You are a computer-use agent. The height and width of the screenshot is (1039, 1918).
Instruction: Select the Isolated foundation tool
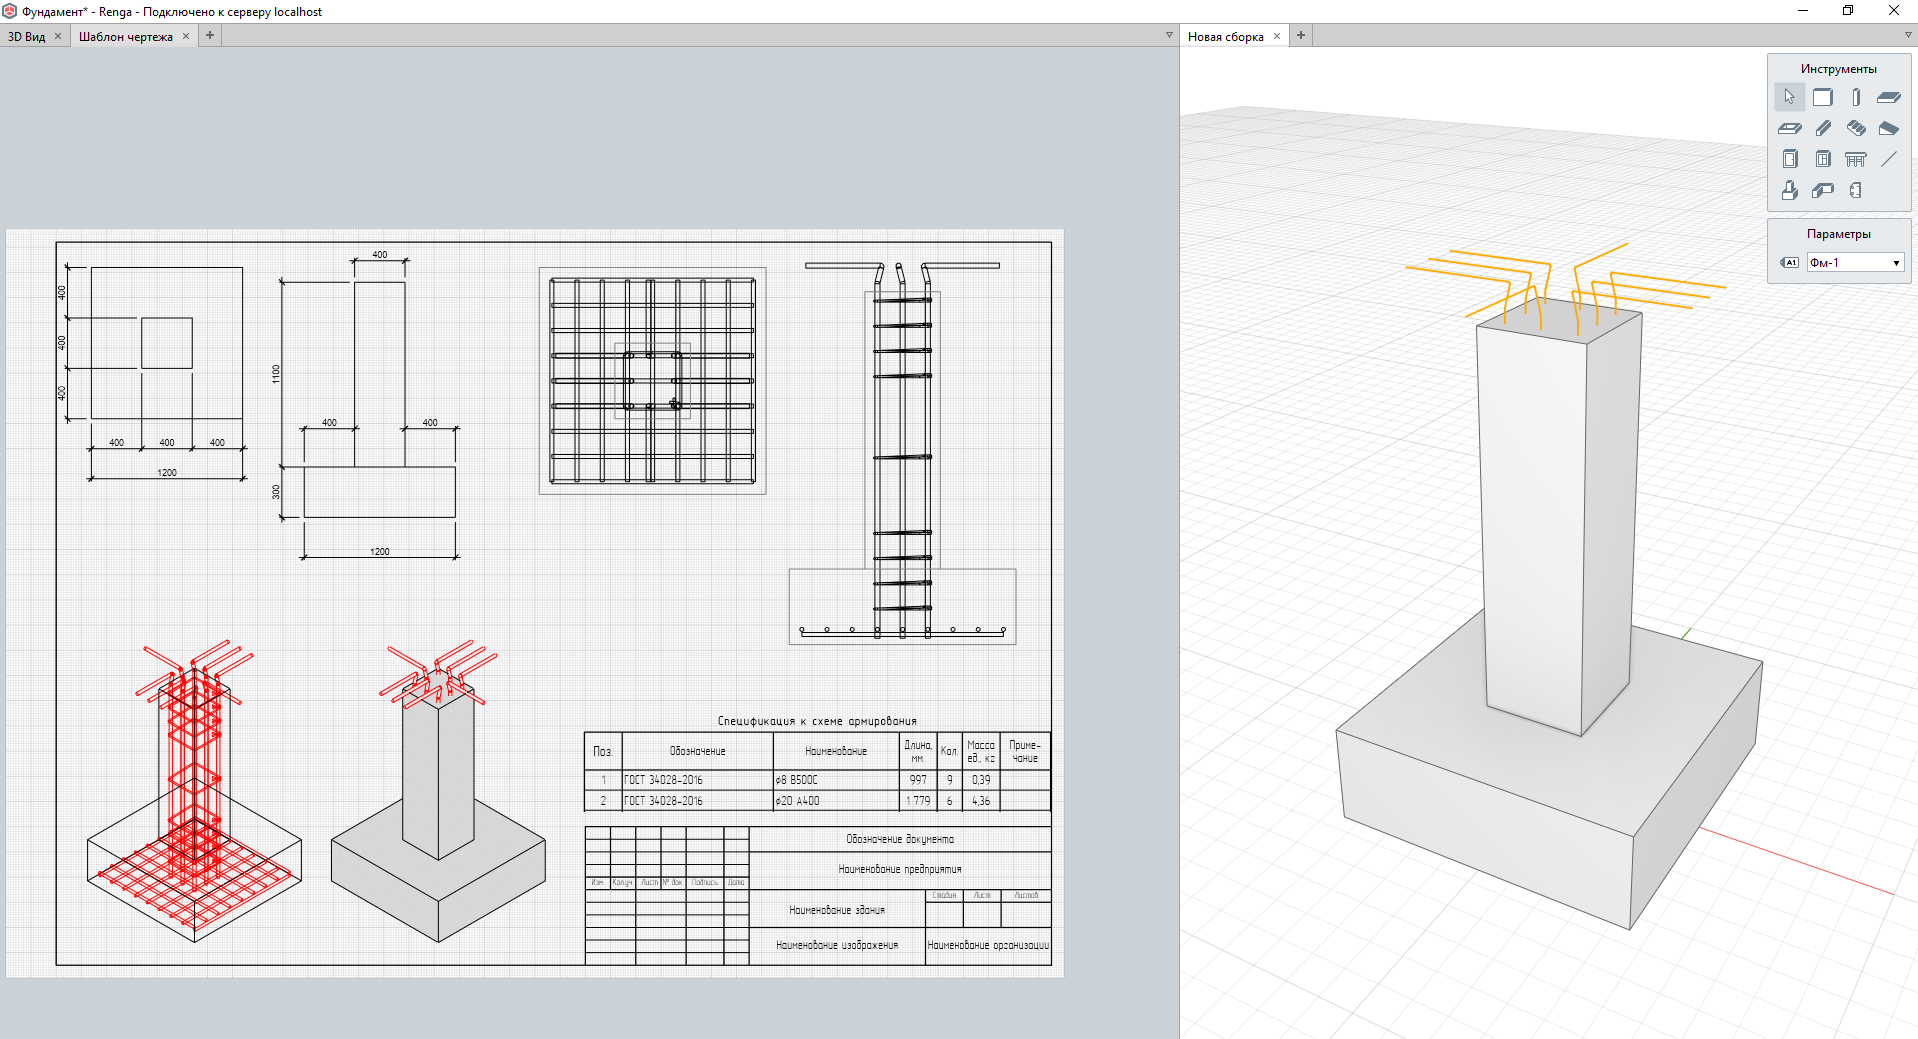(1790, 190)
